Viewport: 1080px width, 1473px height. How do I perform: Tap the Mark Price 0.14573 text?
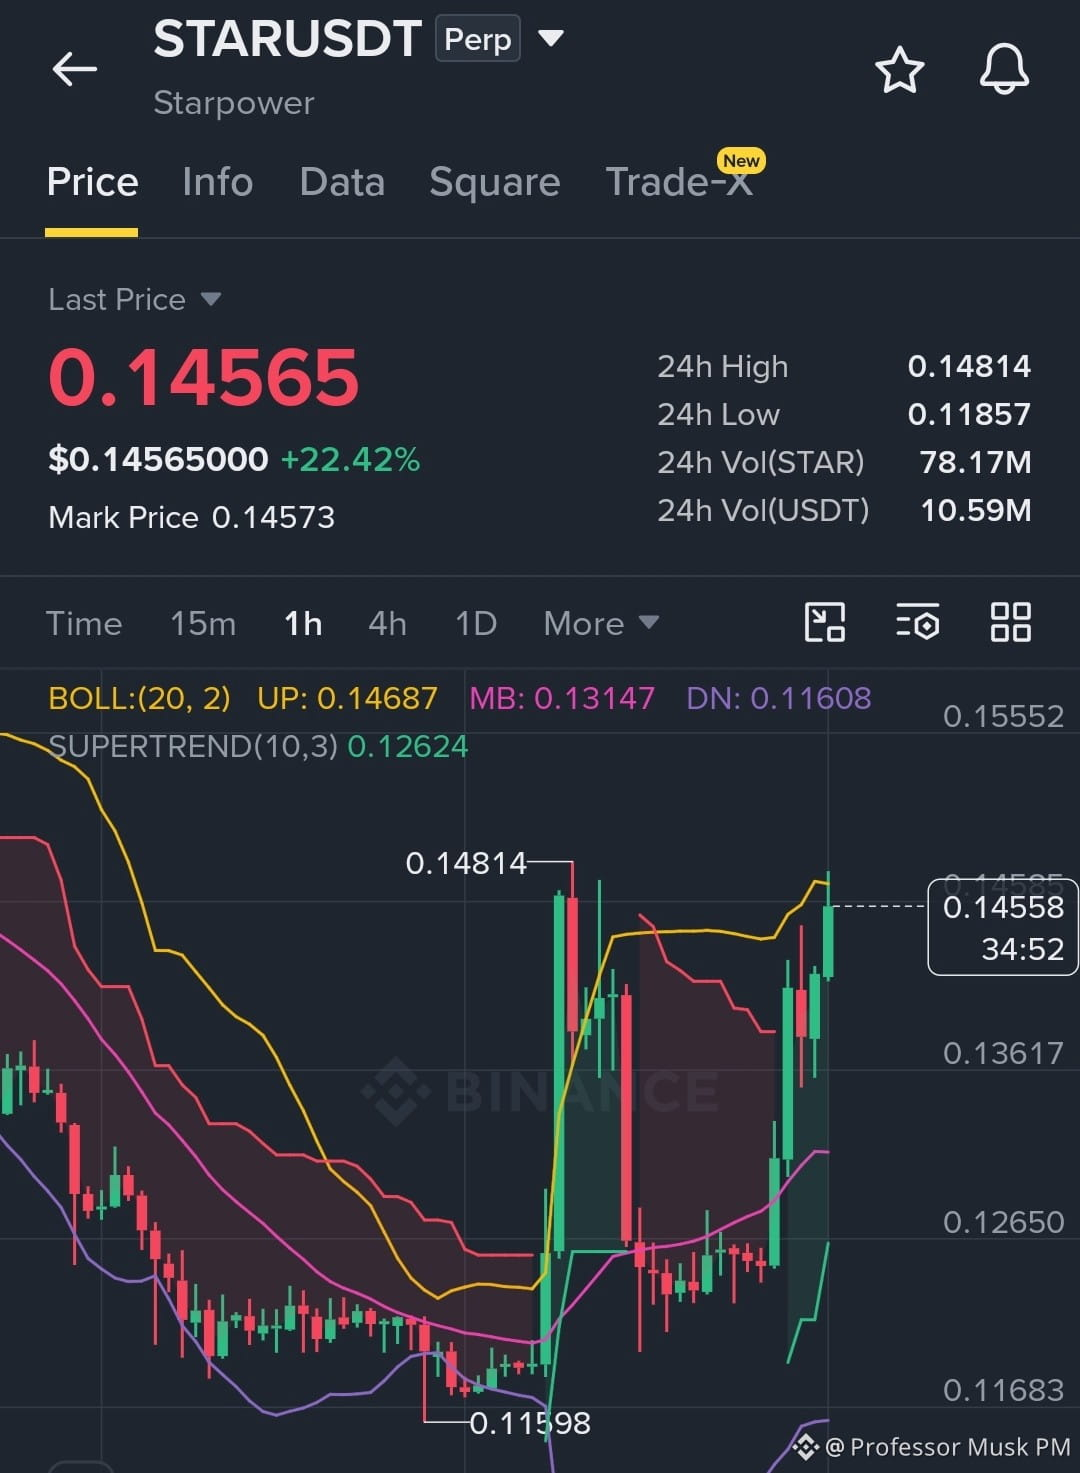pos(192,517)
